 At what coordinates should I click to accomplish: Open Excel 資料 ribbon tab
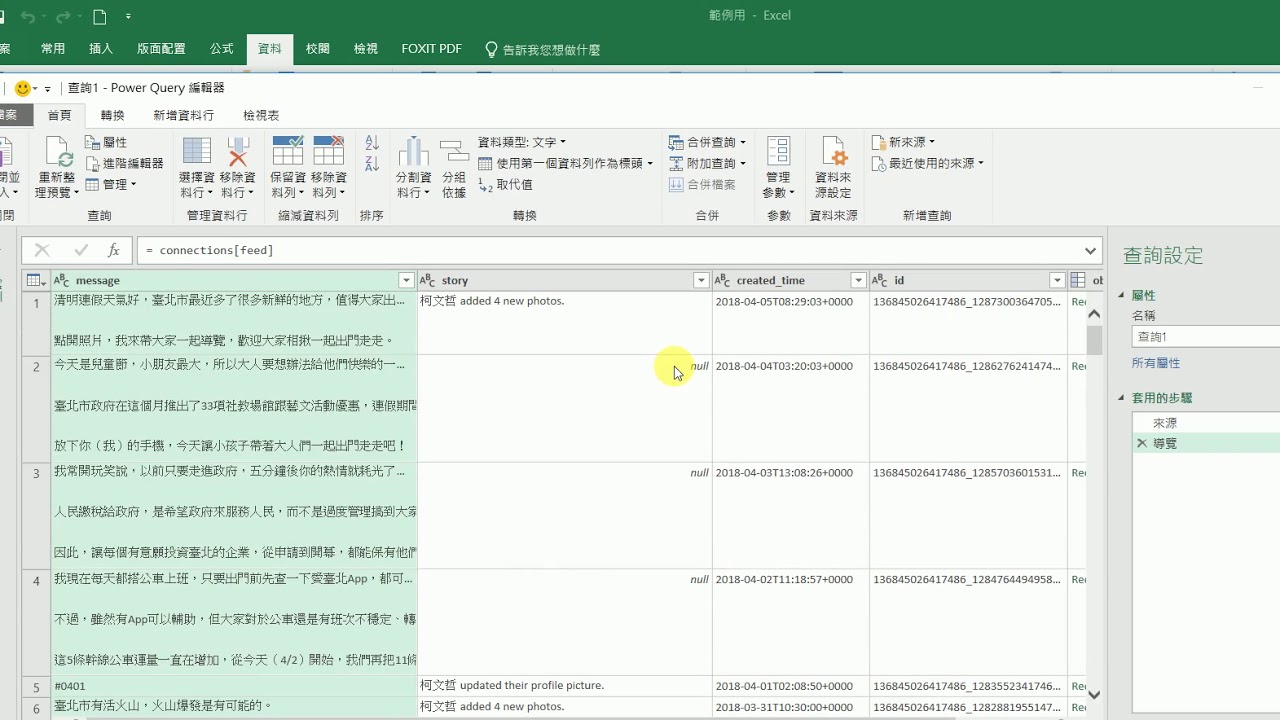coord(270,49)
